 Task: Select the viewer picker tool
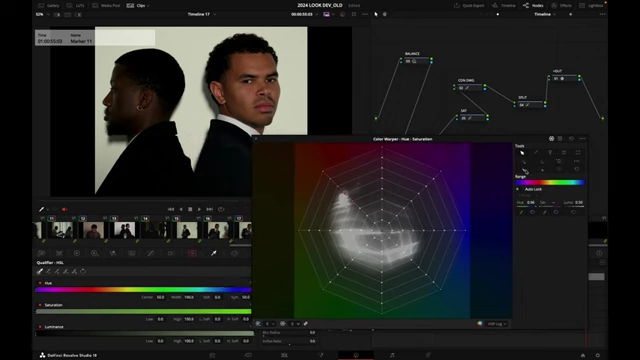[x=41, y=209]
